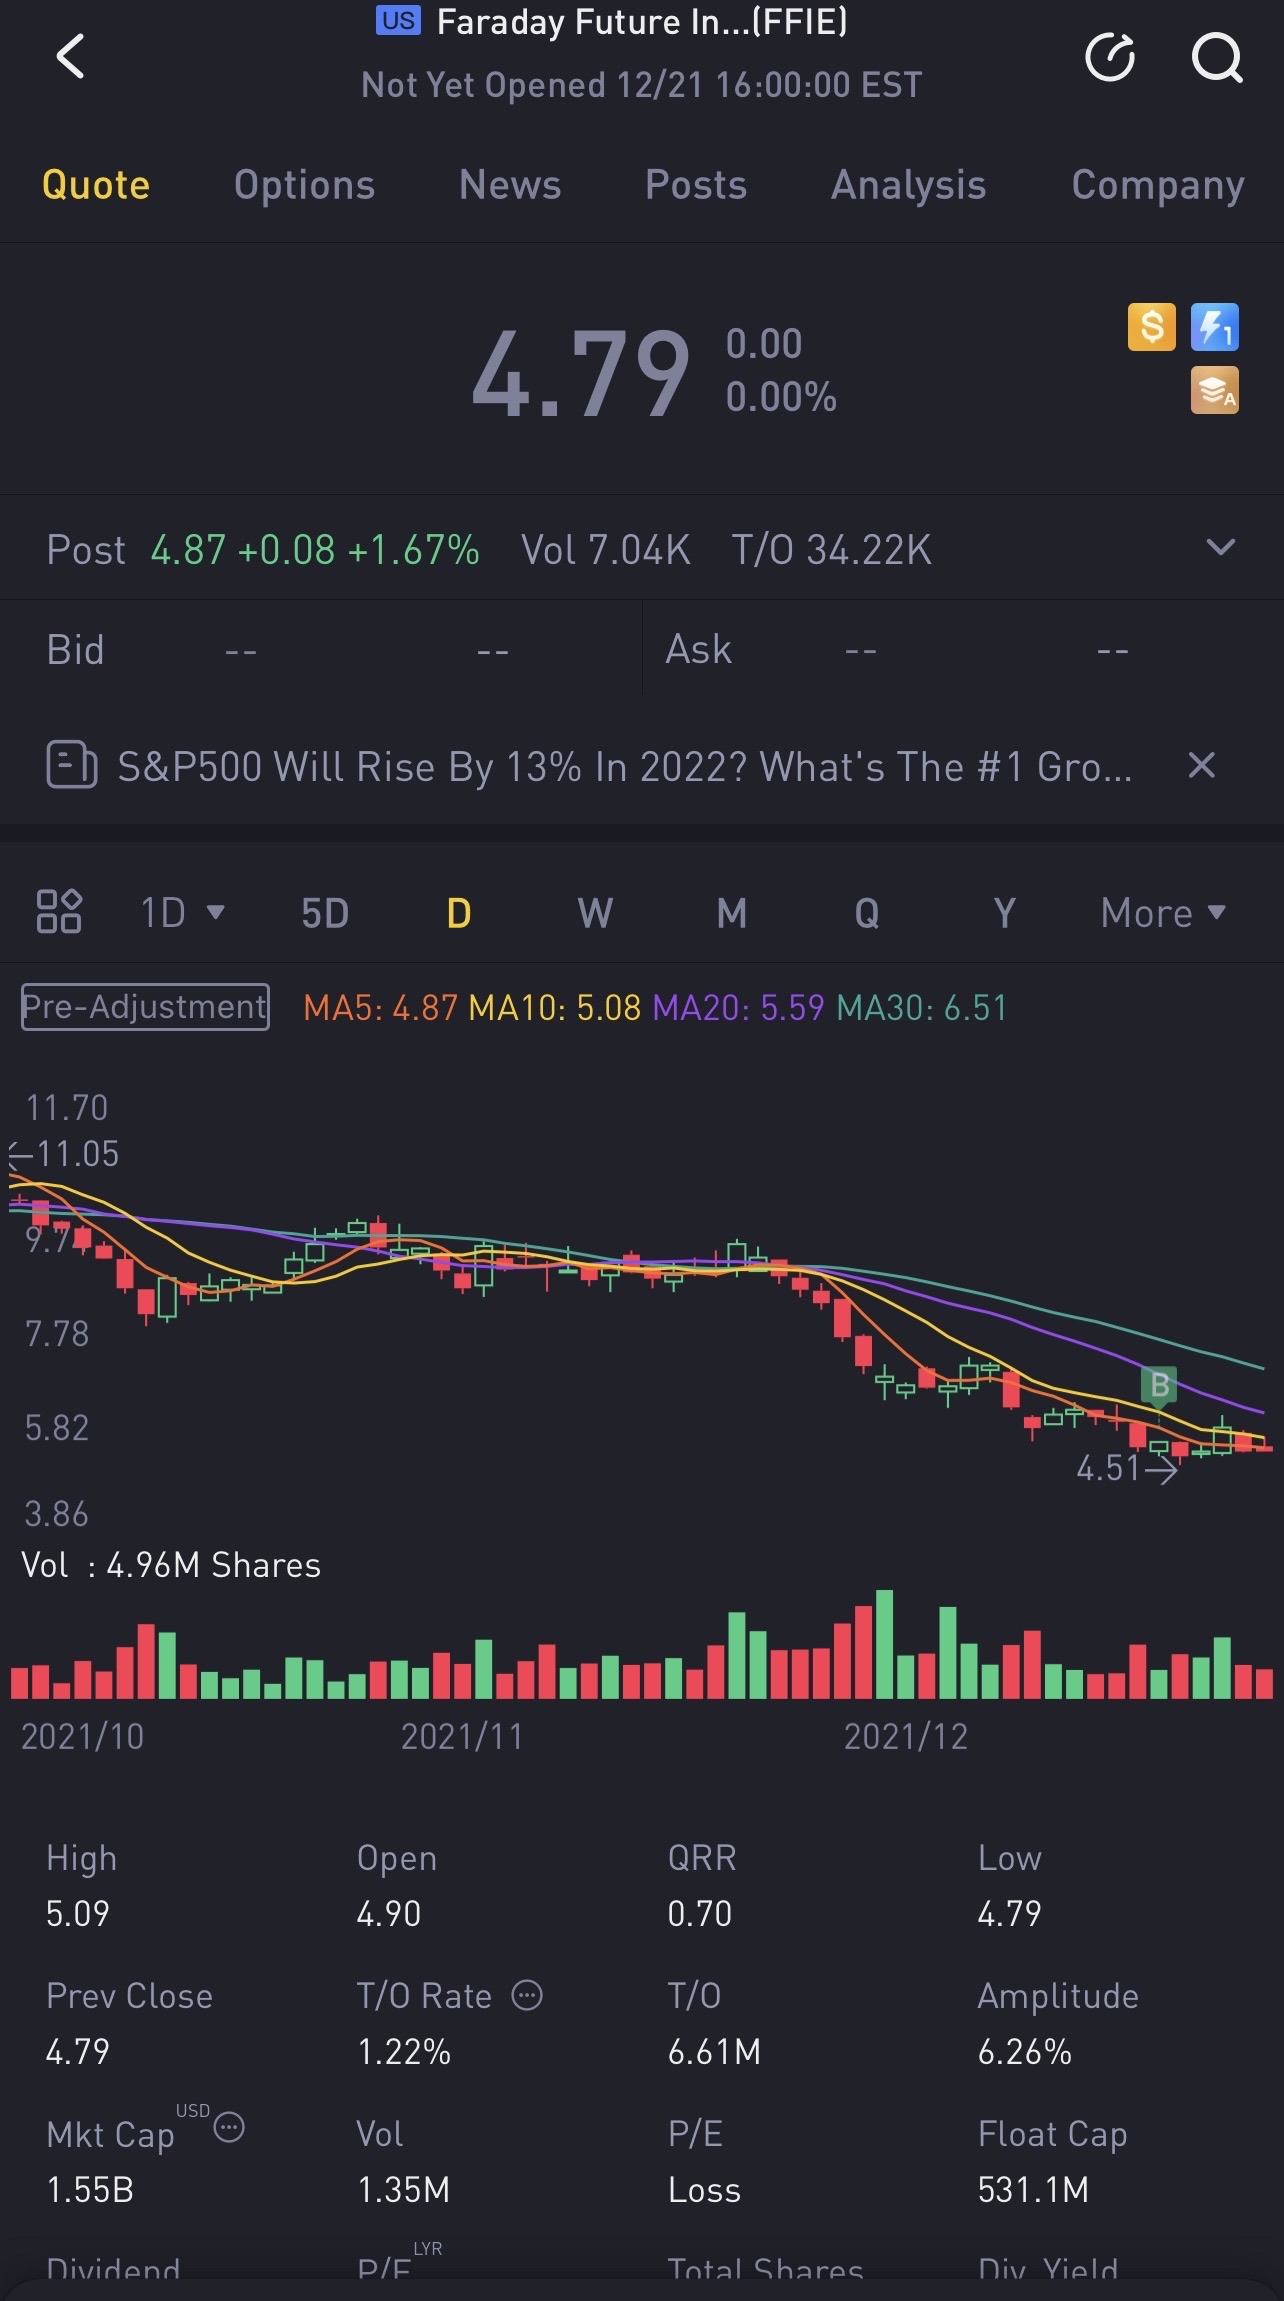Image resolution: width=1284 pixels, height=2301 pixels.
Task: Open the chart layout grid icon
Action: (59, 911)
